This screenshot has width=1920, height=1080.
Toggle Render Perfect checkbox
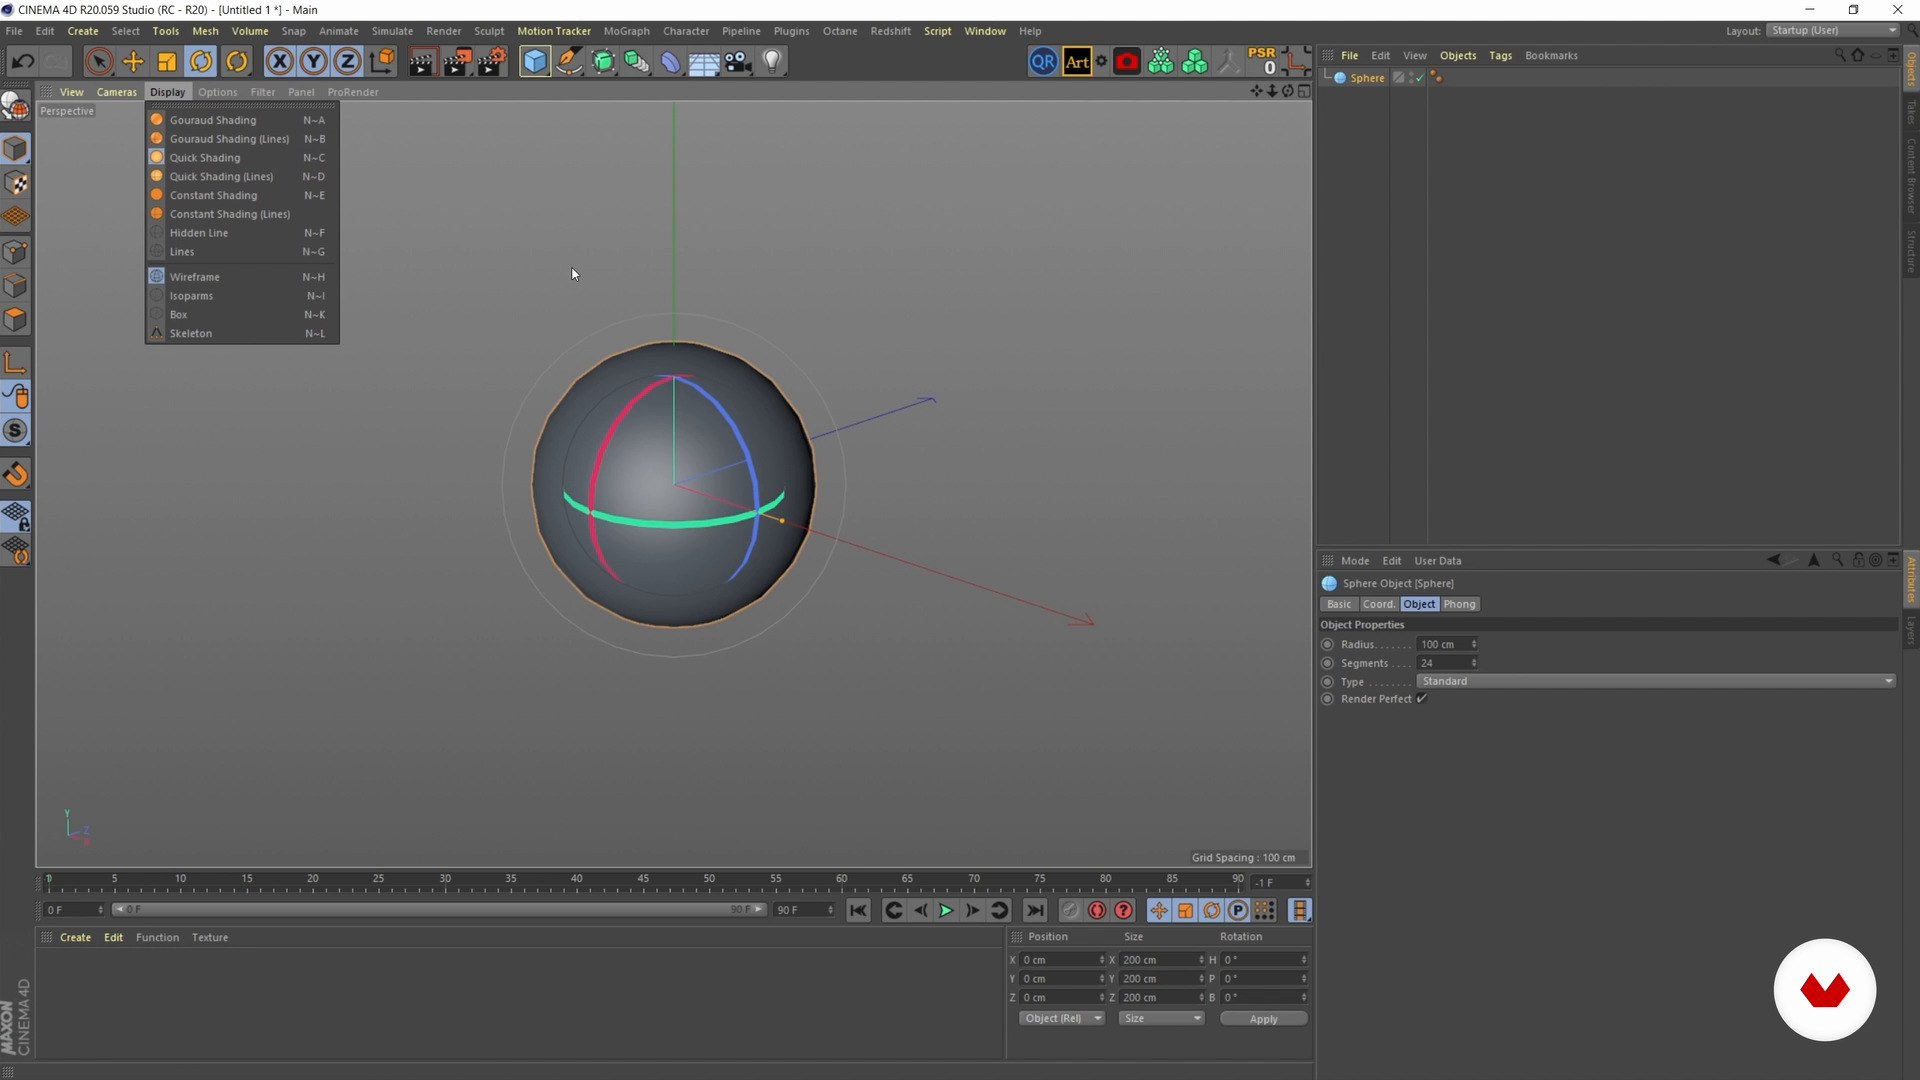pos(1421,699)
